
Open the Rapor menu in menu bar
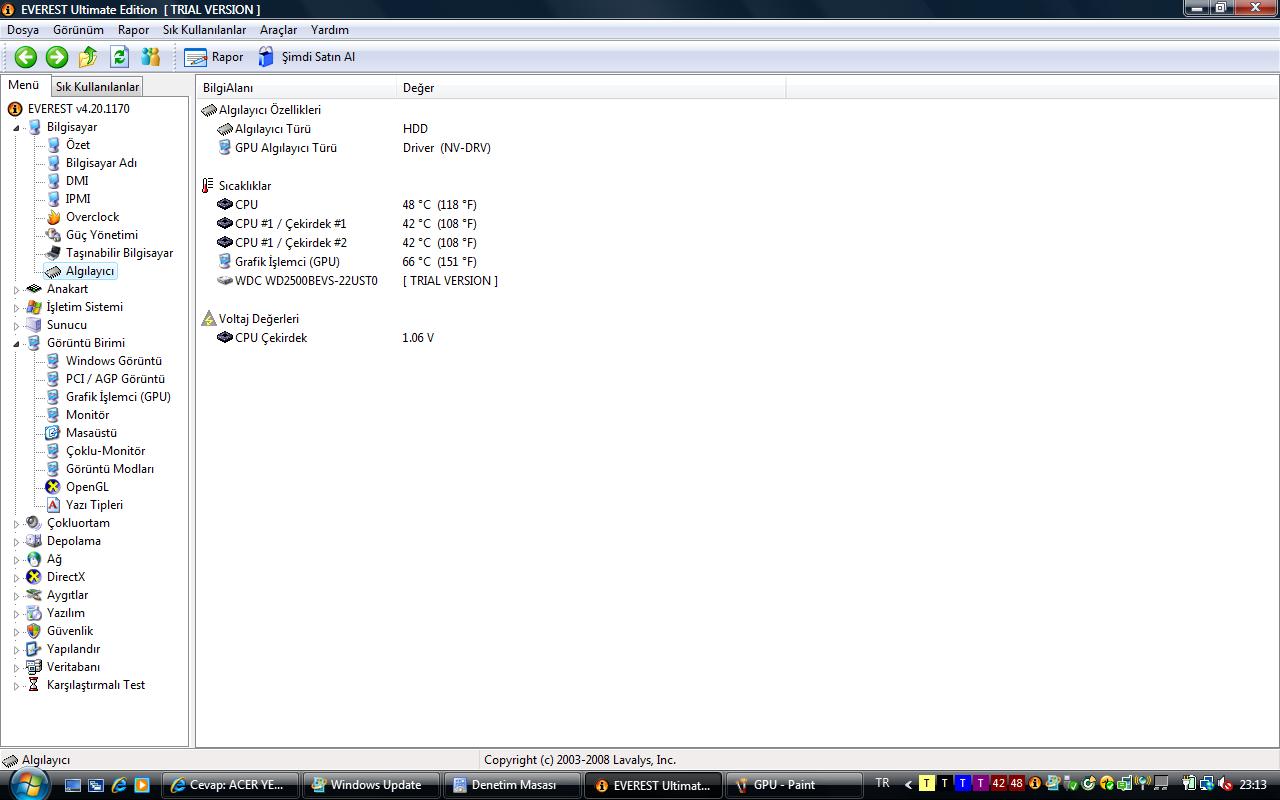point(133,30)
